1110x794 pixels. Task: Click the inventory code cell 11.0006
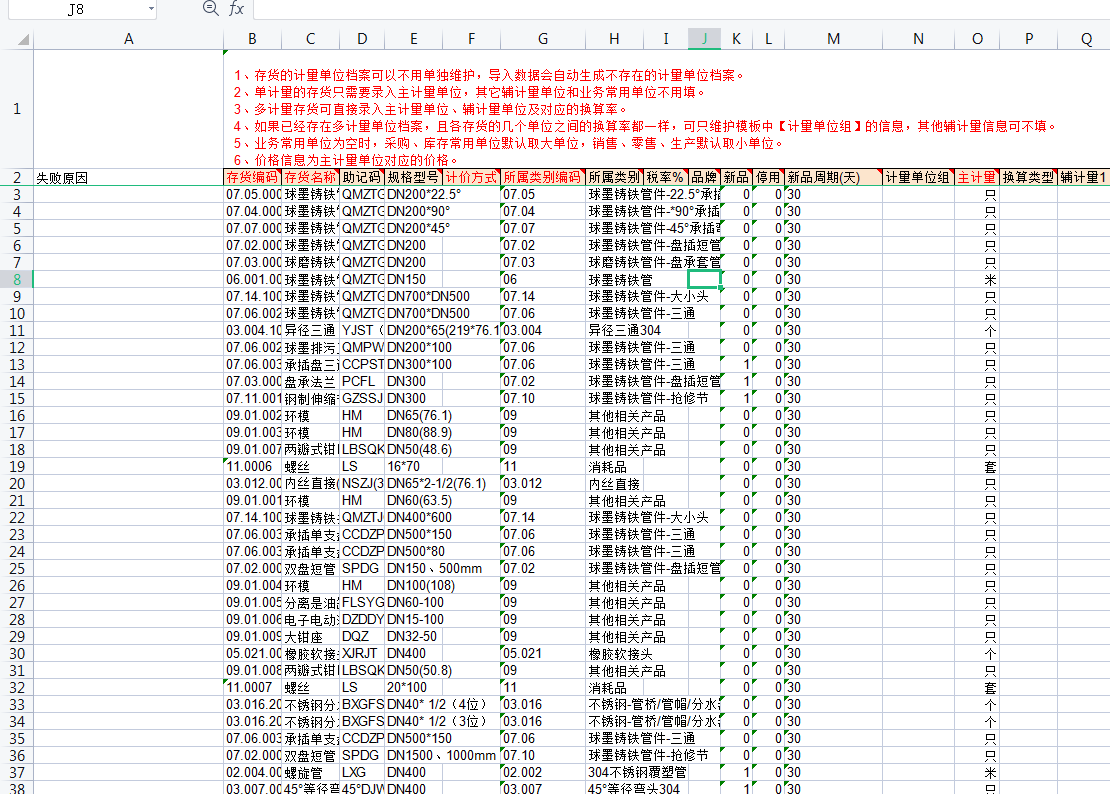click(252, 467)
